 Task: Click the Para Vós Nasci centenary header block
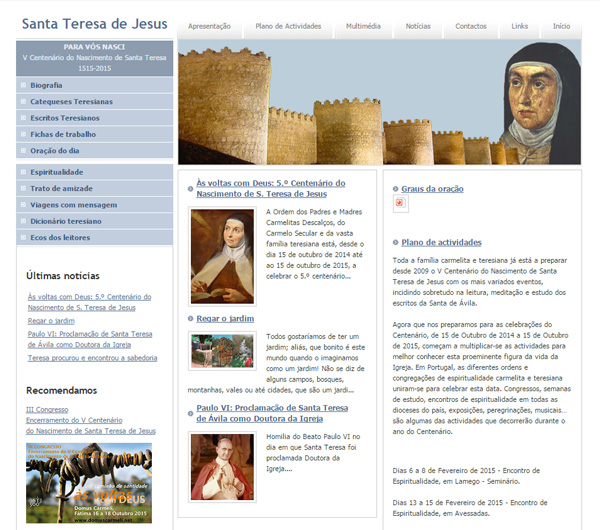coord(95,58)
